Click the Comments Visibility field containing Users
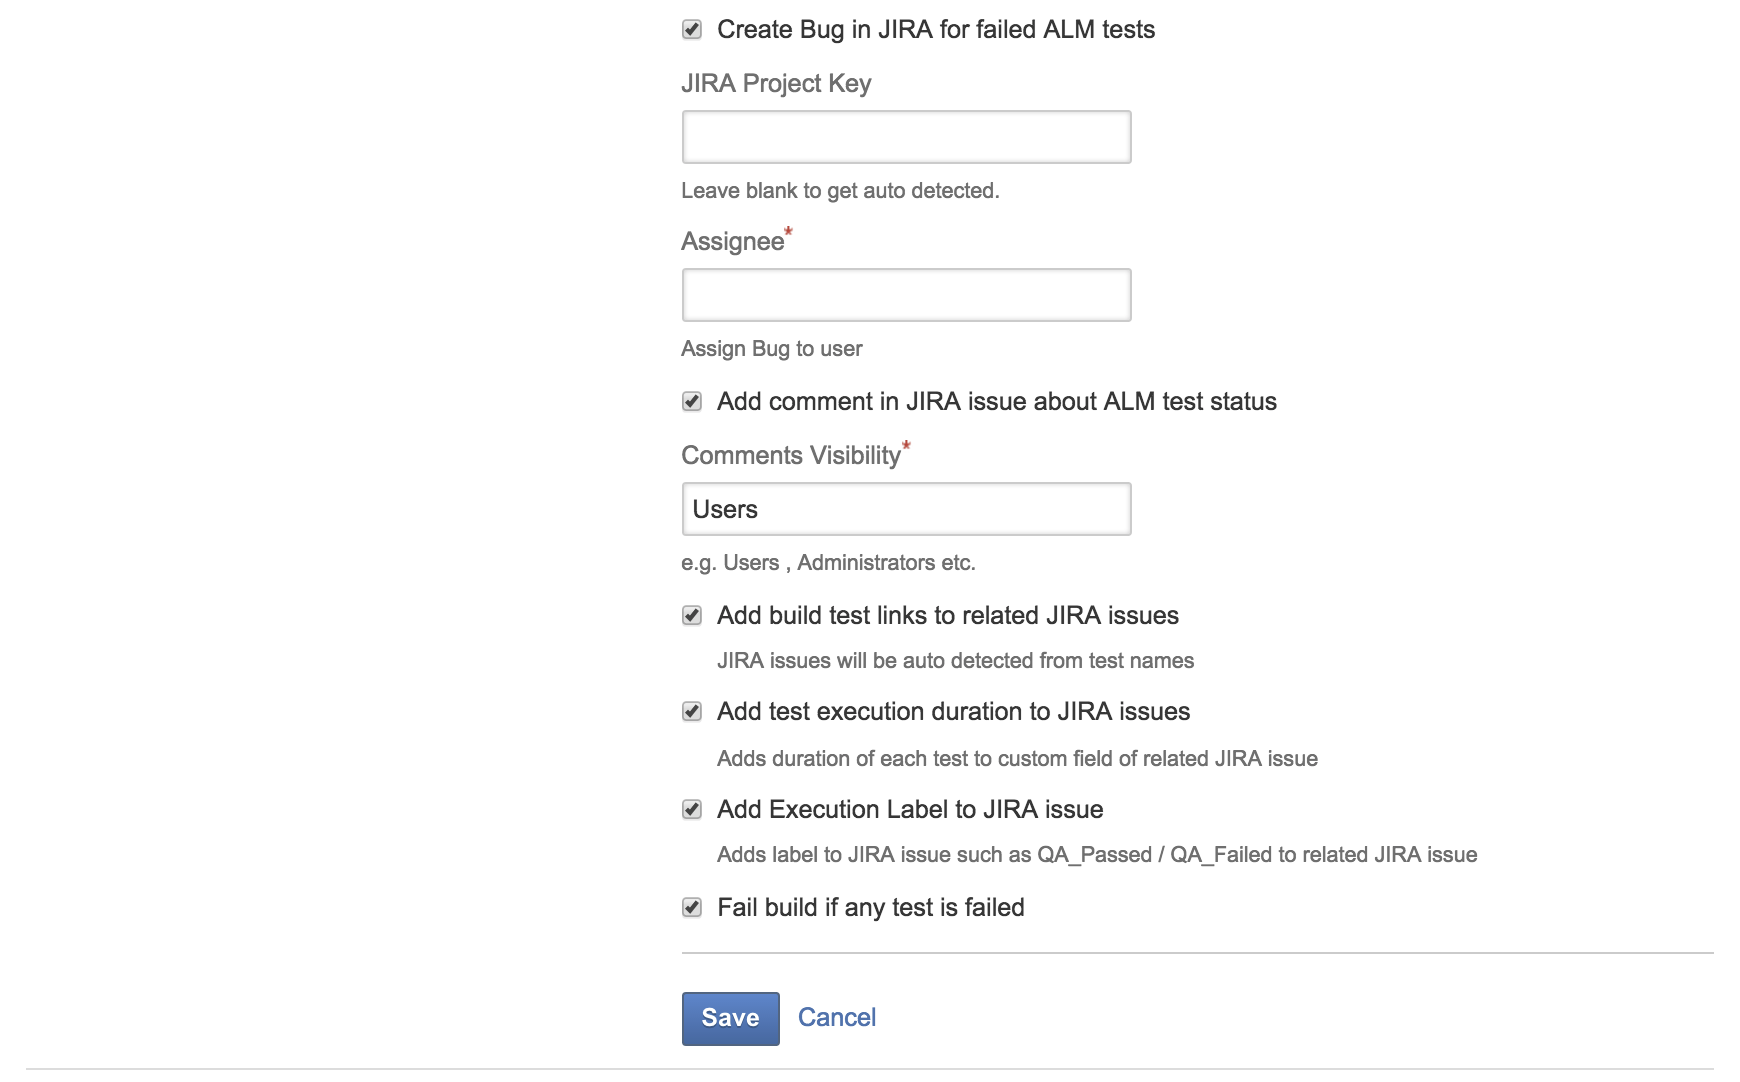 point(906,509)
